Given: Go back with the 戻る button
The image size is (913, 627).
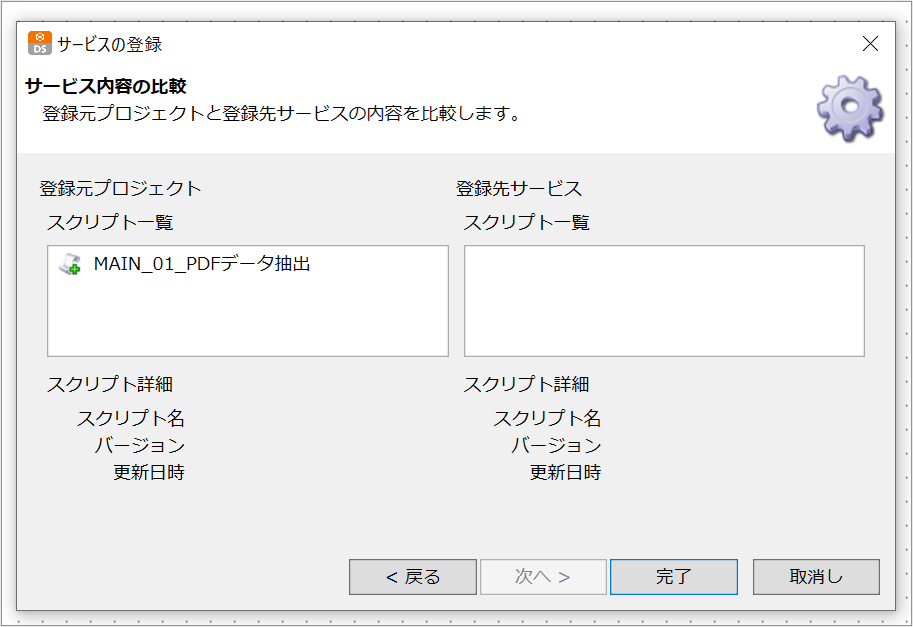Looking at the screenshot, I should click(x=413, y=577).
